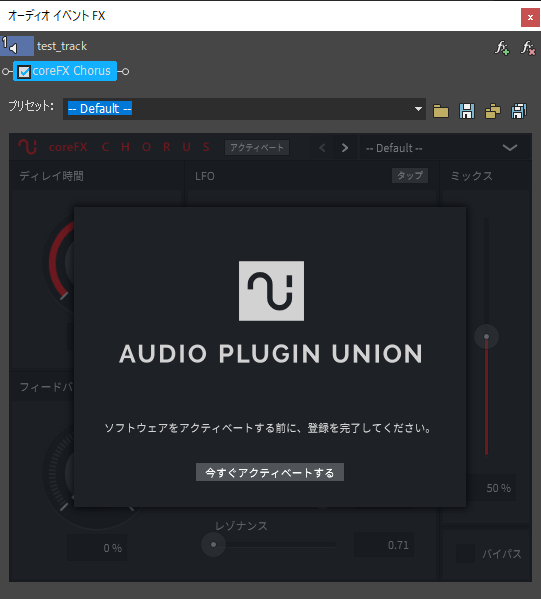Click the chain input connector circle
The height and width of the screenshot is (599, 541).
pos(5,71)
